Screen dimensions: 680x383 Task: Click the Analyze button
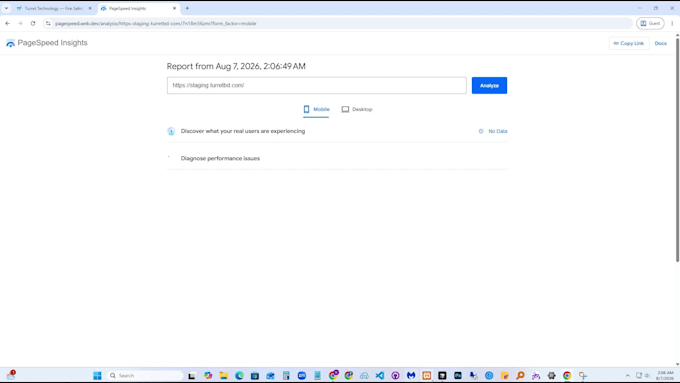click(x=489, y=85)
